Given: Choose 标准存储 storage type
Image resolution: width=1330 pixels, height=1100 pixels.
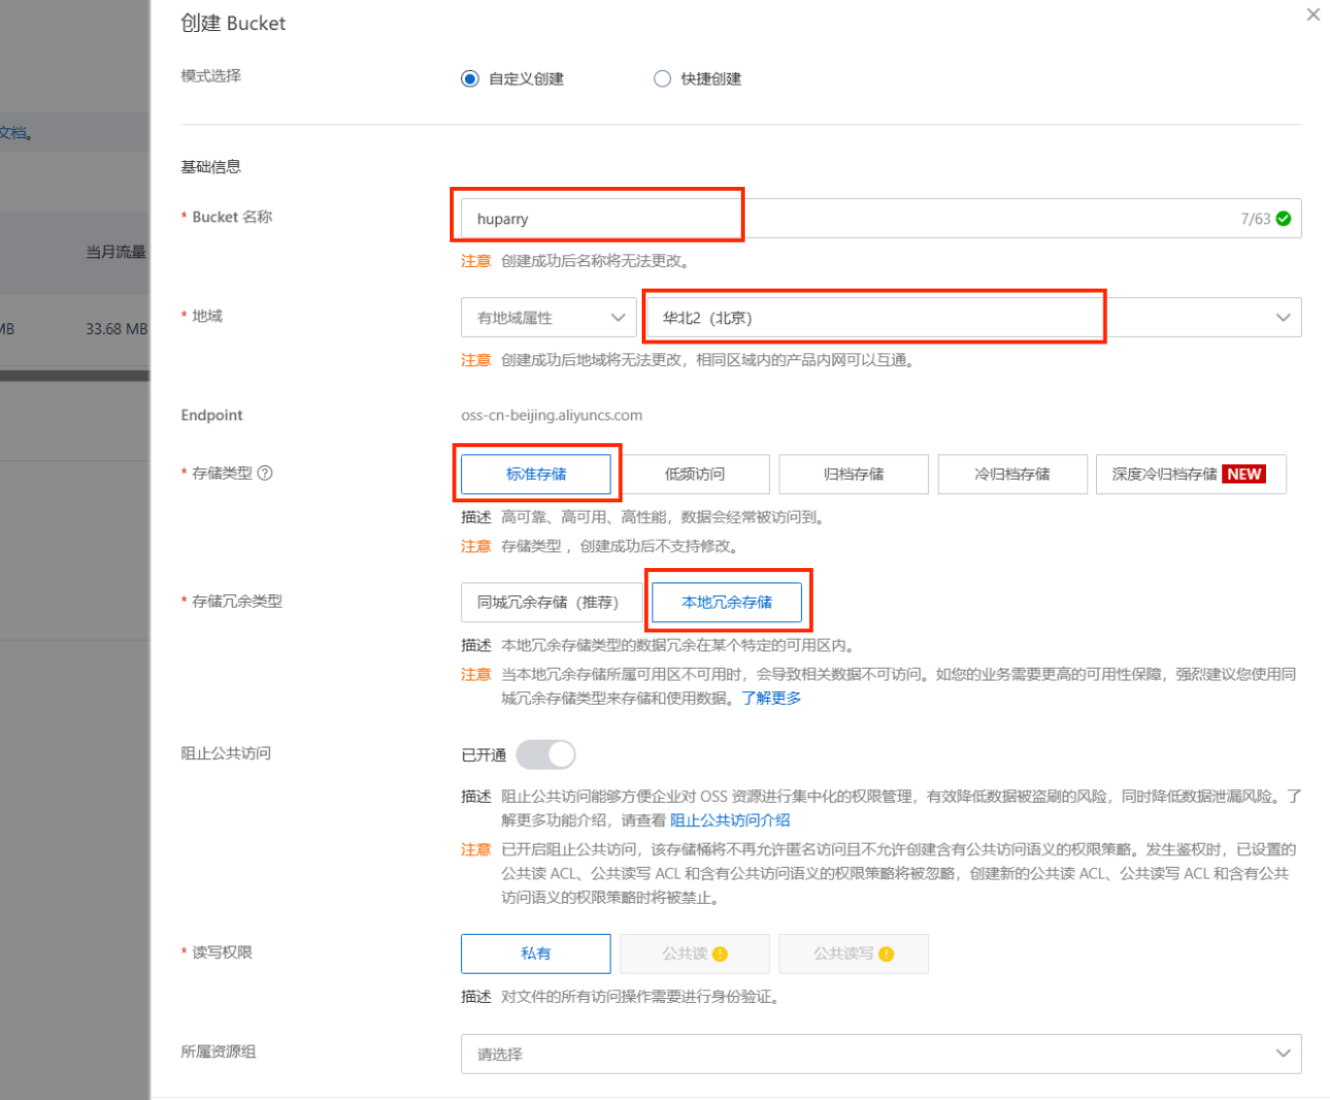Looking at the screenshot, I should click(536, 474).
